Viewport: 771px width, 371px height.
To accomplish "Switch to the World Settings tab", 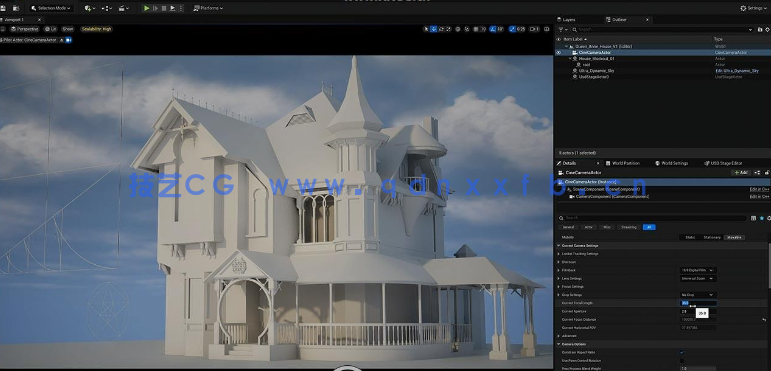I will tap(671, 163).
